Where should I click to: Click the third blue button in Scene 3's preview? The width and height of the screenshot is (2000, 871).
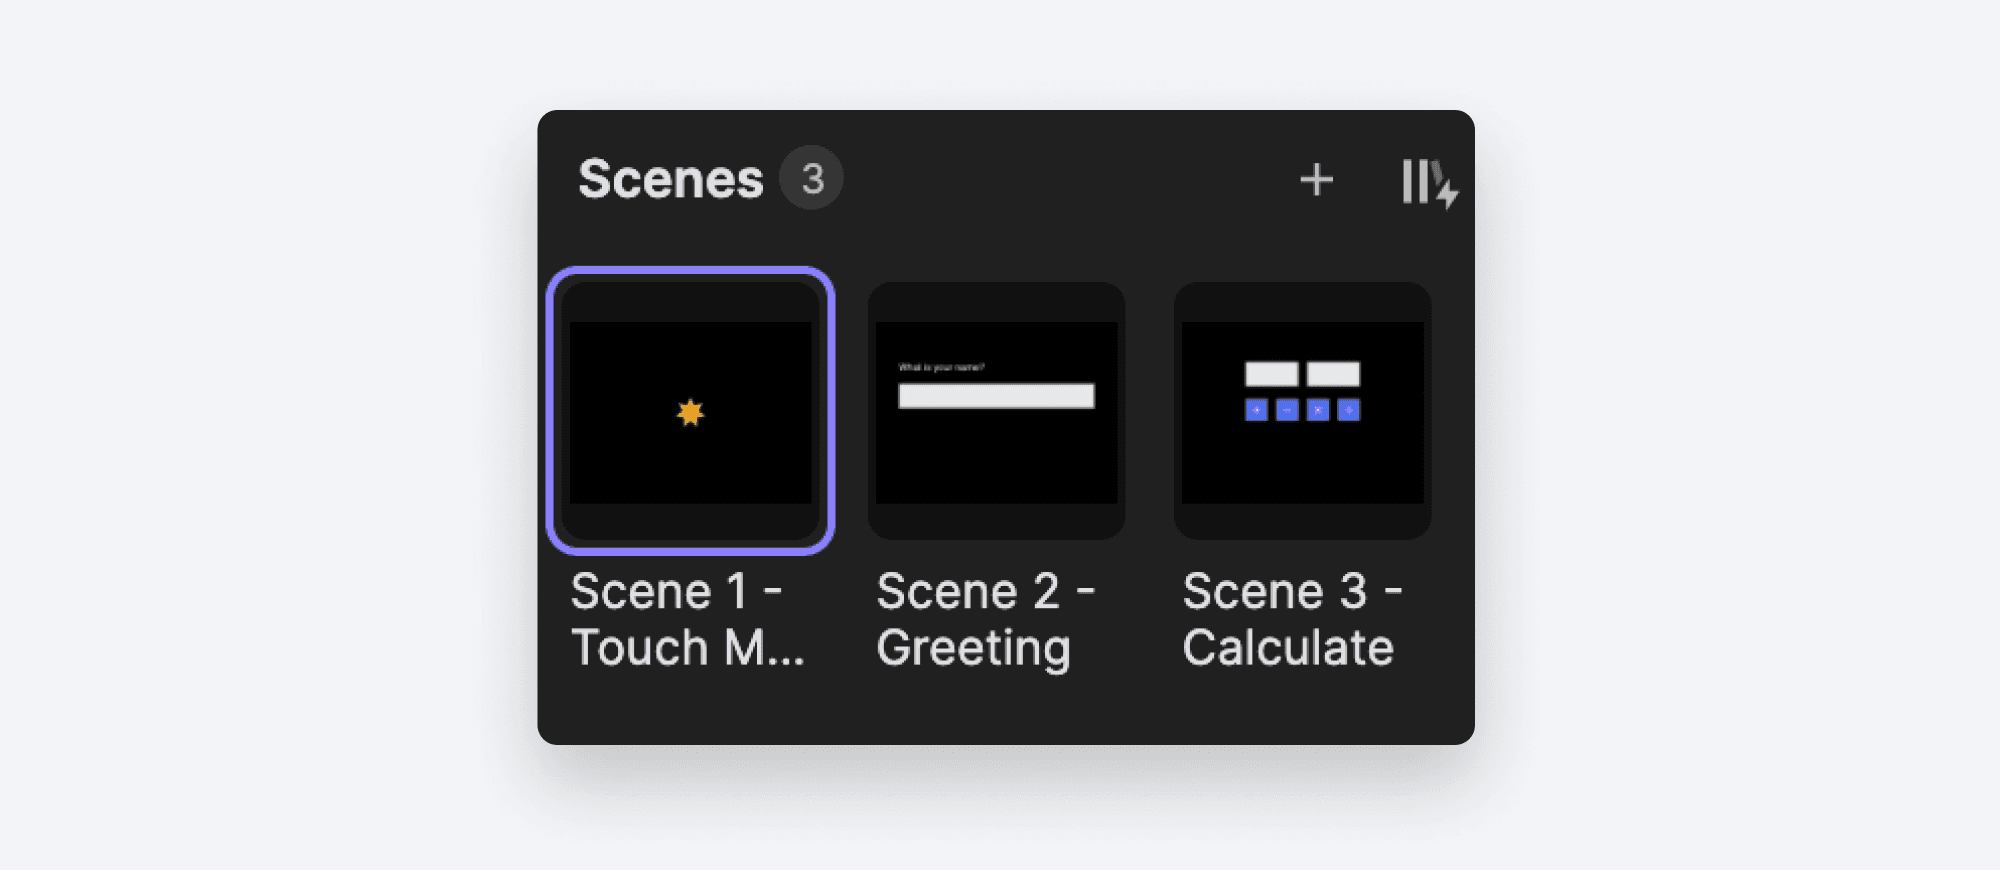click(1317, 412)
